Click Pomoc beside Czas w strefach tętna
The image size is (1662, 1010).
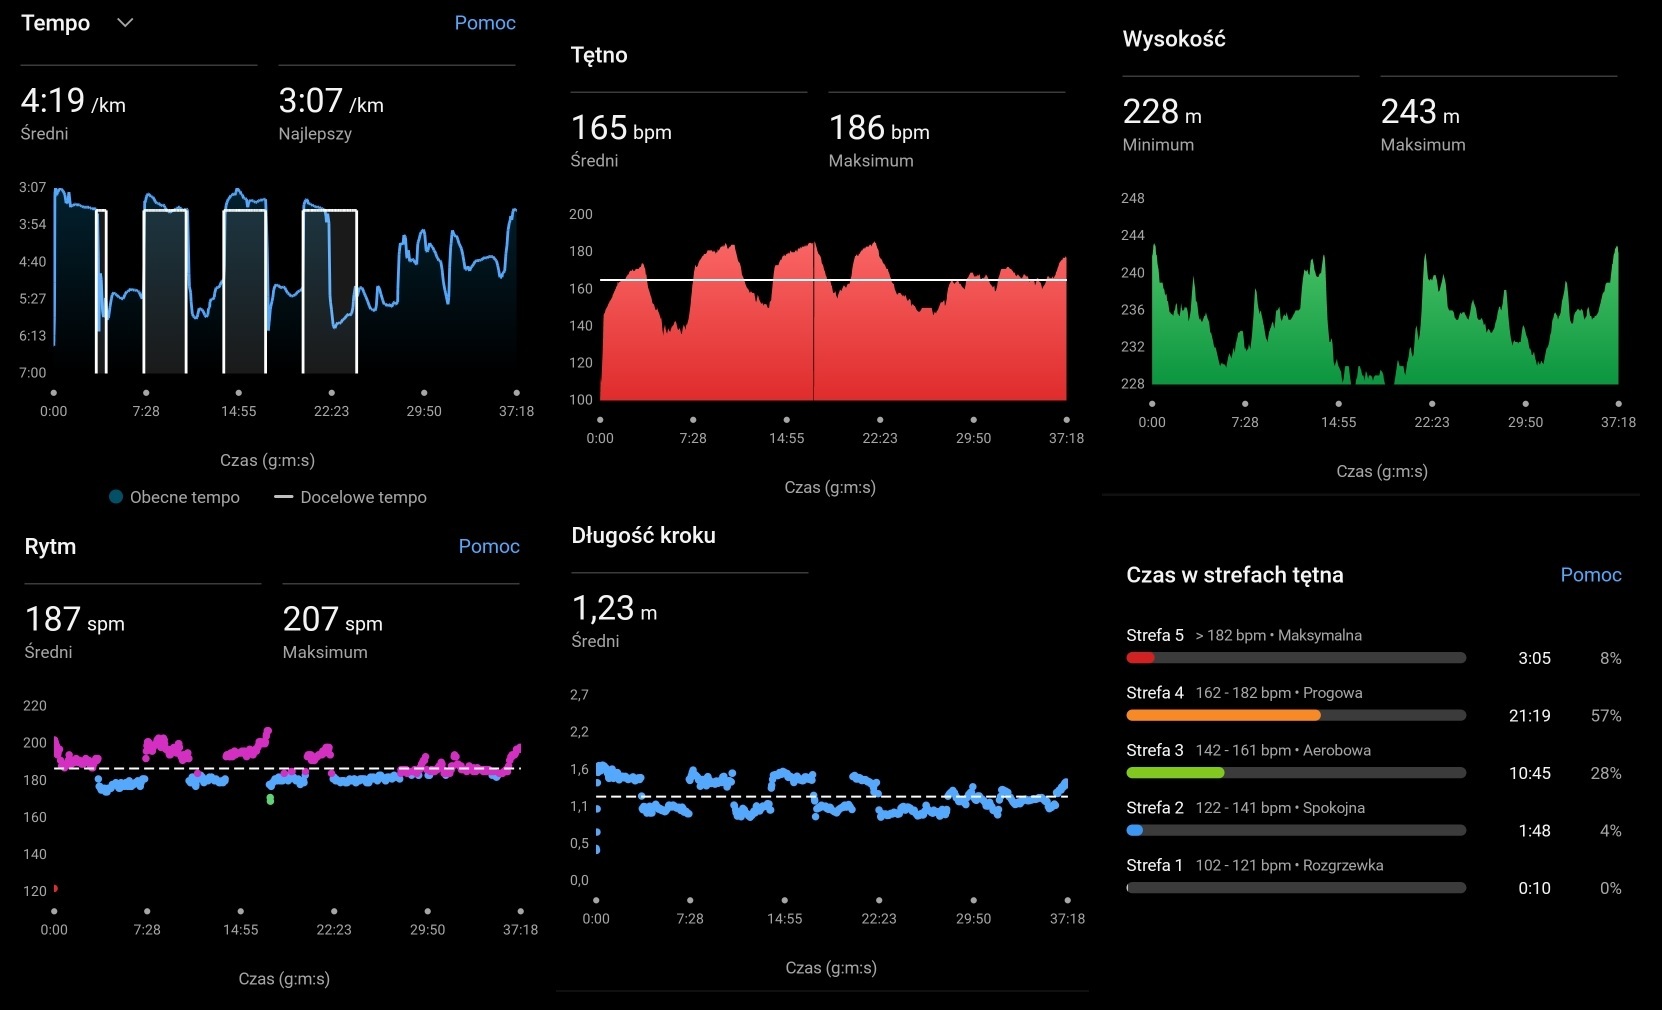pos(1590,575)
